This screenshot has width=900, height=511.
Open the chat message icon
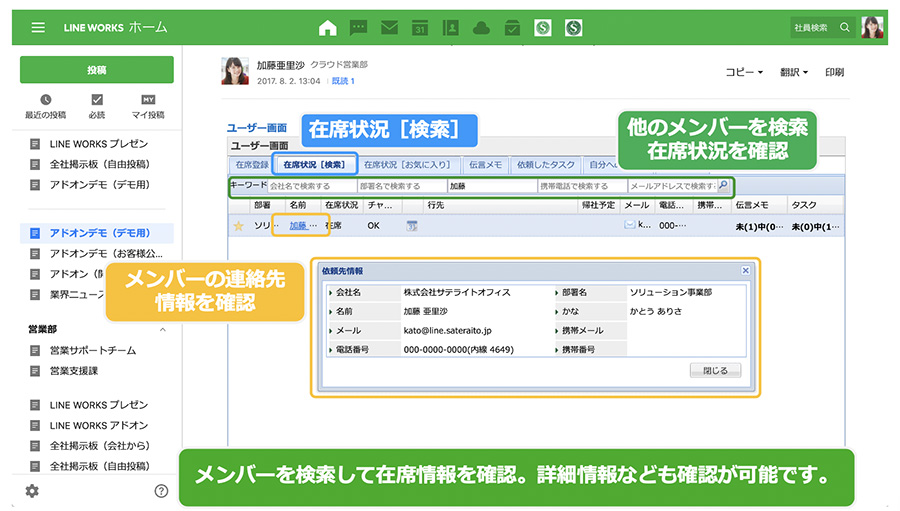tap(359, 28)
